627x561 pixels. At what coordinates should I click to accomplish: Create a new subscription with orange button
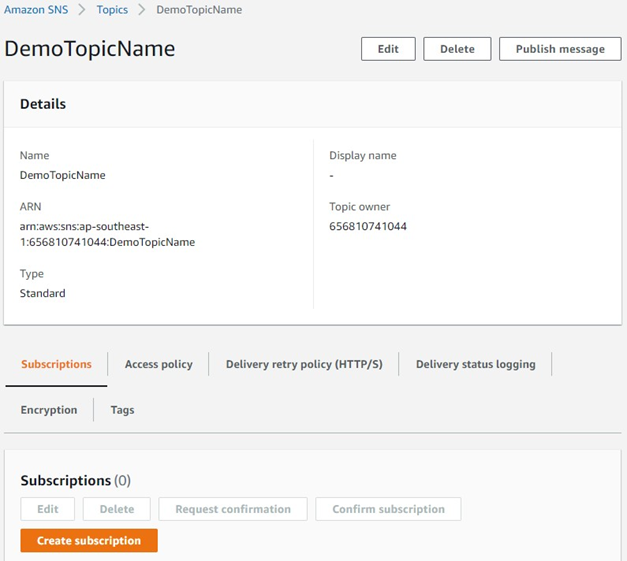[89, 540]
